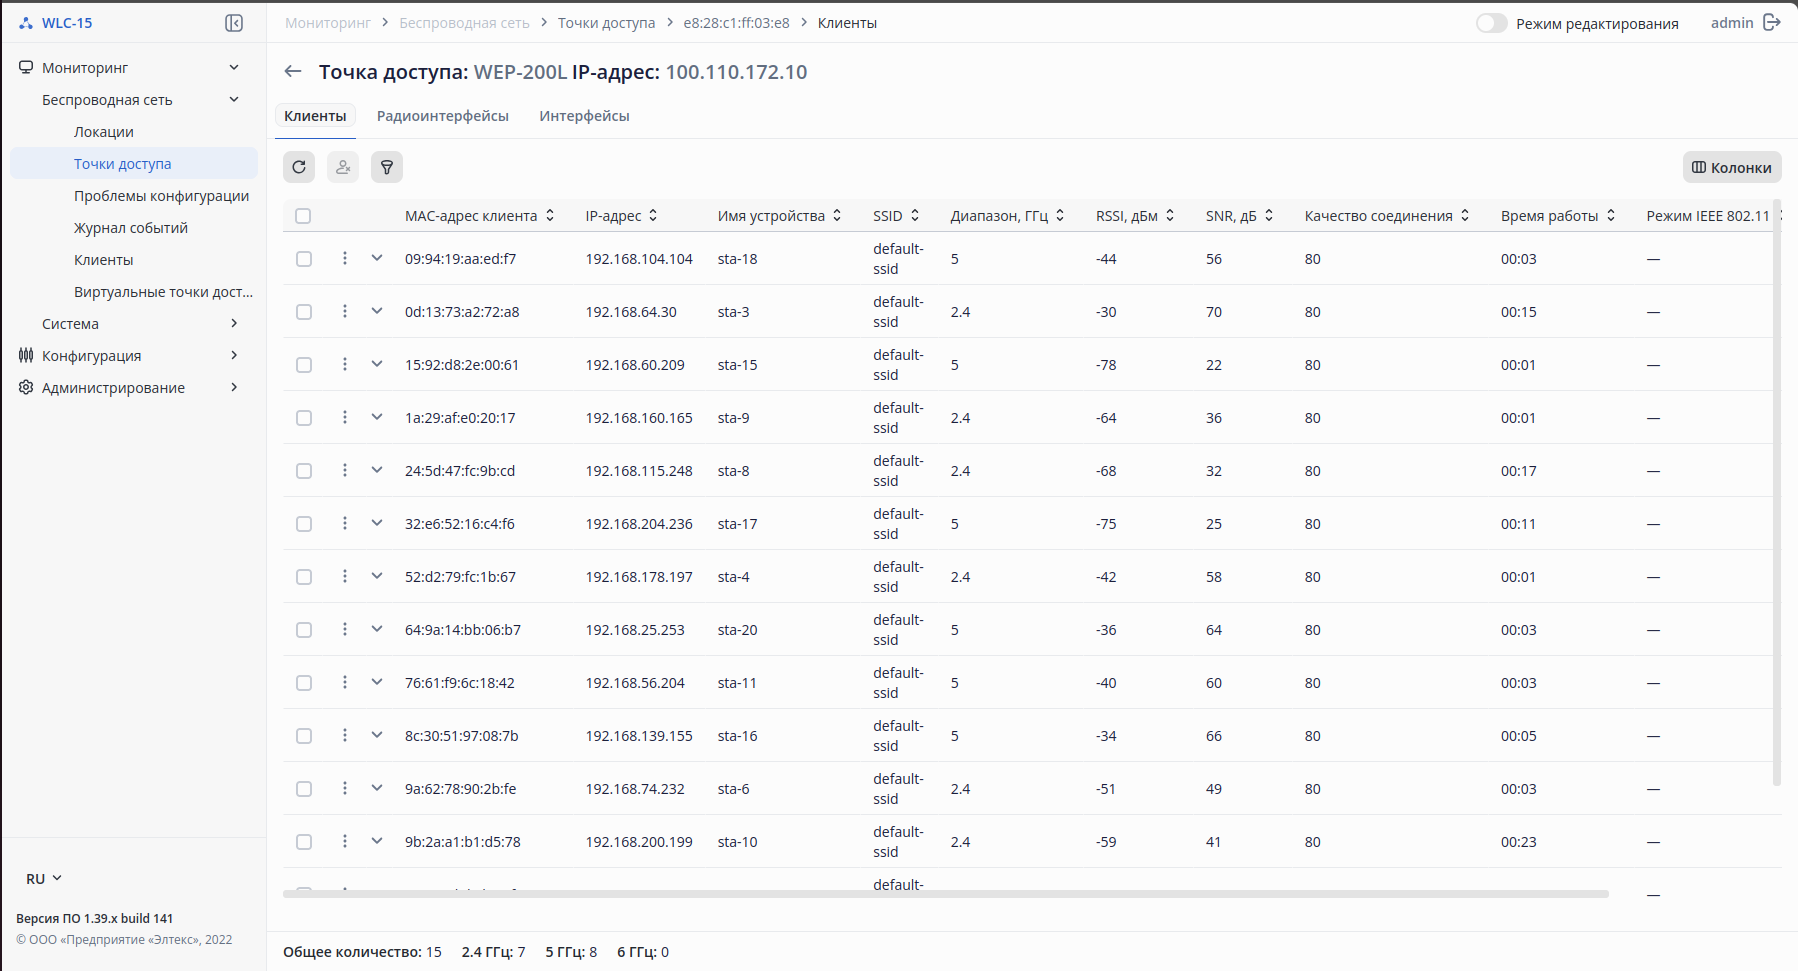
Task: Check the row for sta-4
Action: coord(304,577)
